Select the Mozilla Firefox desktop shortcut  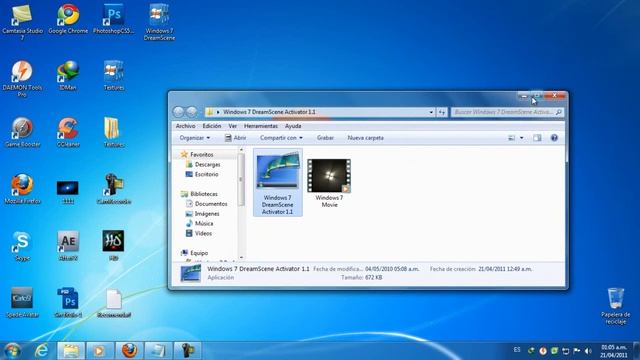(x=22, y=189)
